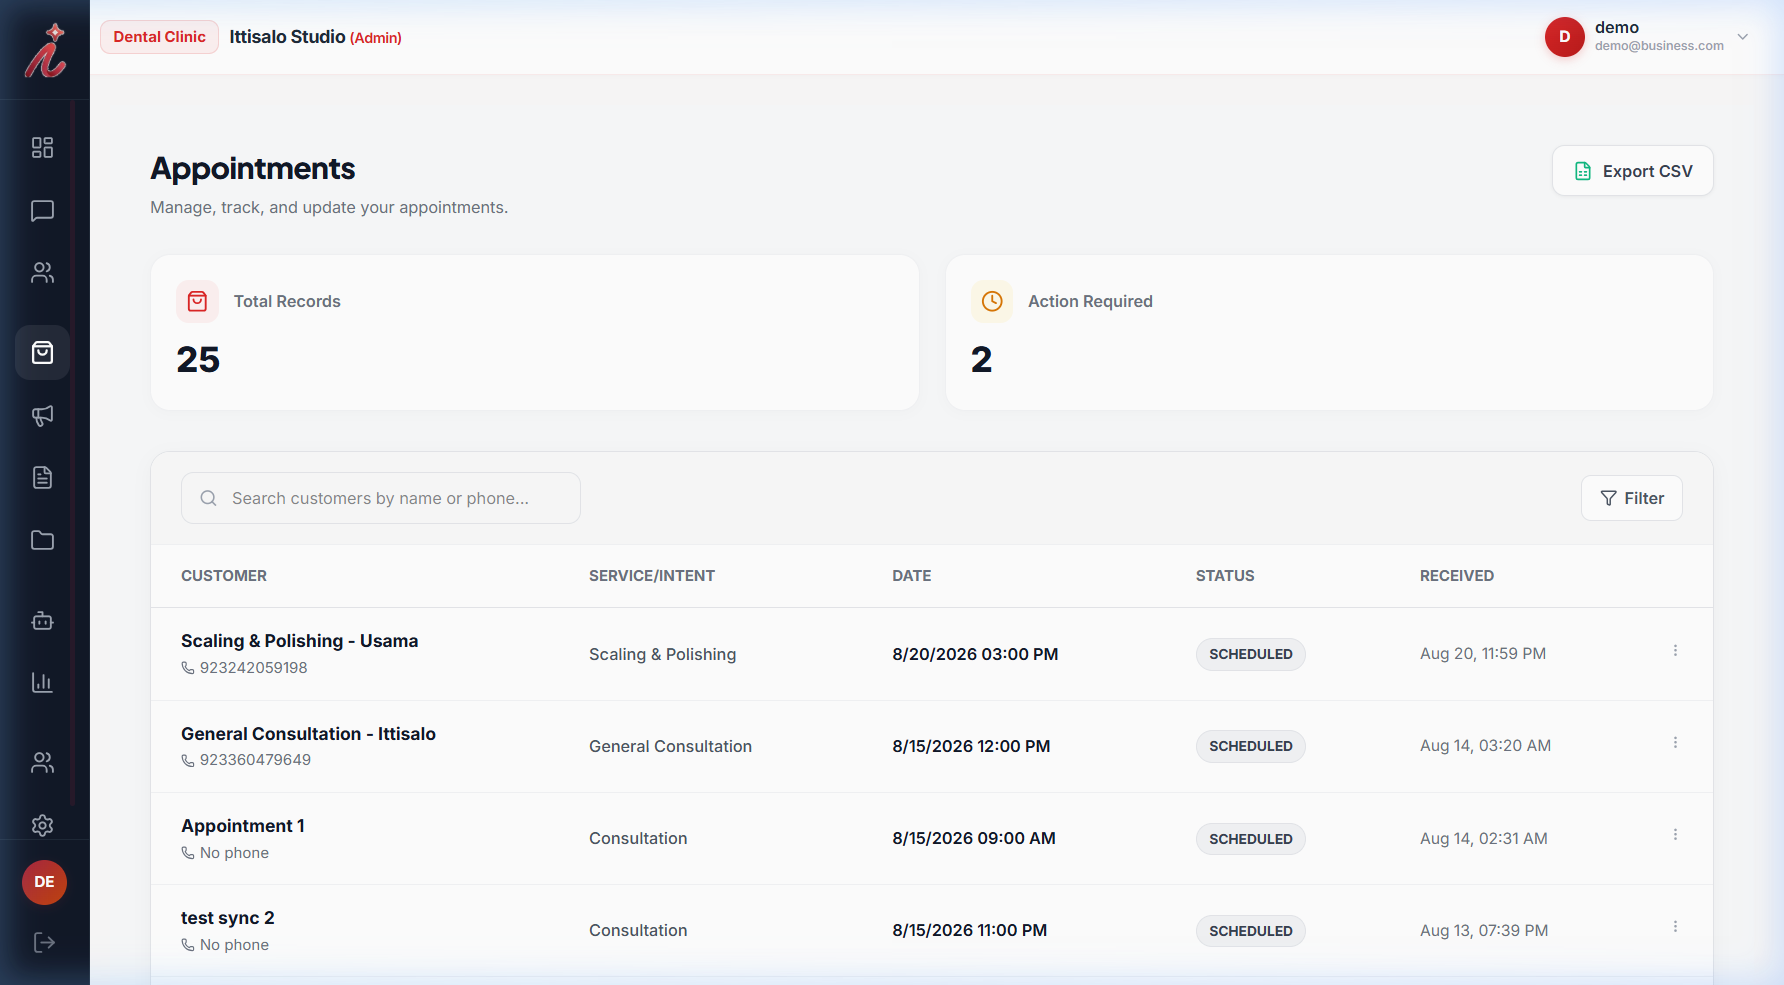Click the Ittisalo logo at top left

pyautogui.click(x=45, y=50)
